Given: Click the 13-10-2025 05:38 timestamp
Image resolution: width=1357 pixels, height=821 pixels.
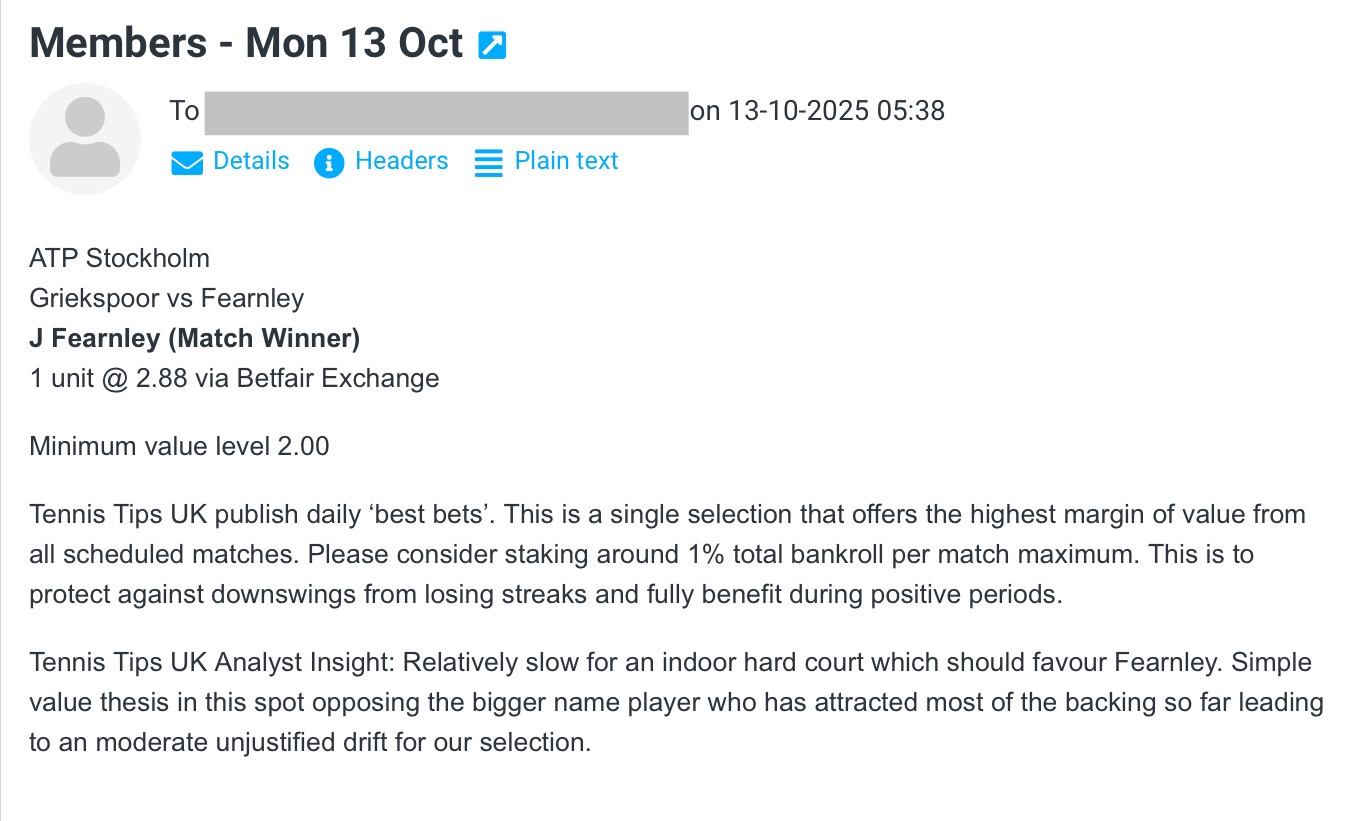Looking at the screenshot, I should [835, 111].
